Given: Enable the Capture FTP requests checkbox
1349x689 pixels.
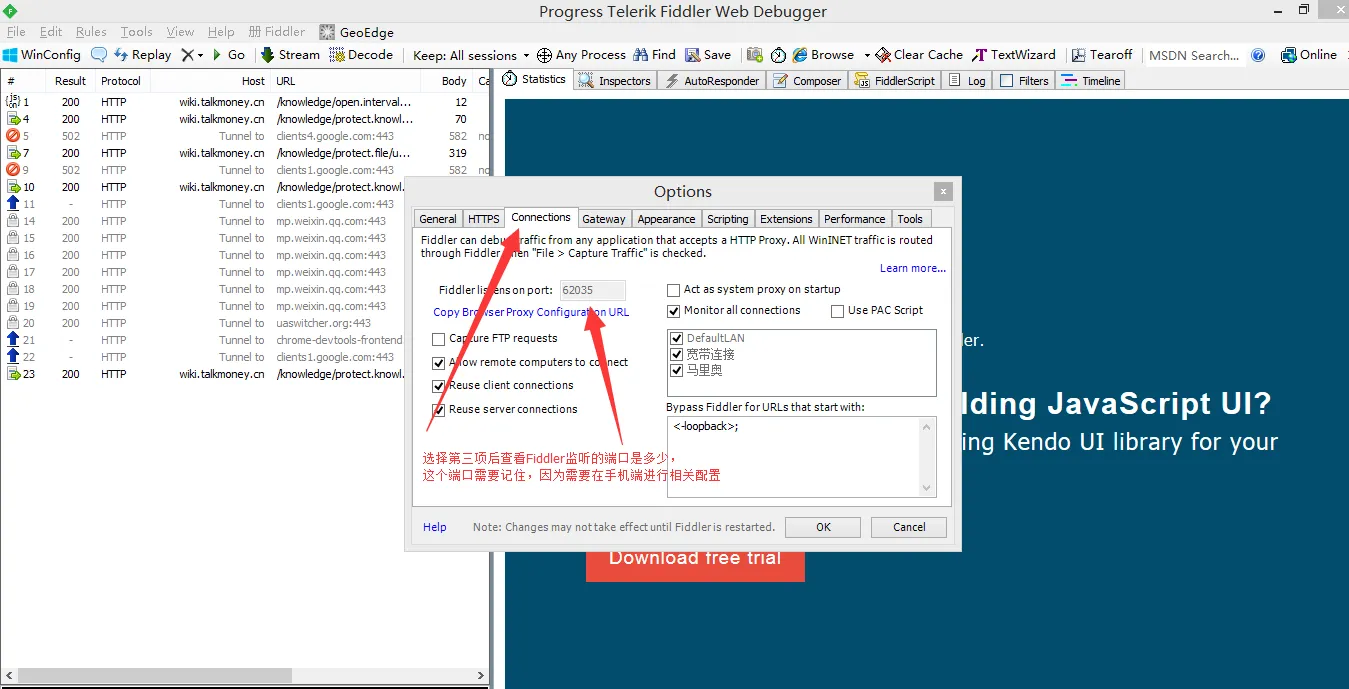Looking at the screenshot, I should 438,339.
